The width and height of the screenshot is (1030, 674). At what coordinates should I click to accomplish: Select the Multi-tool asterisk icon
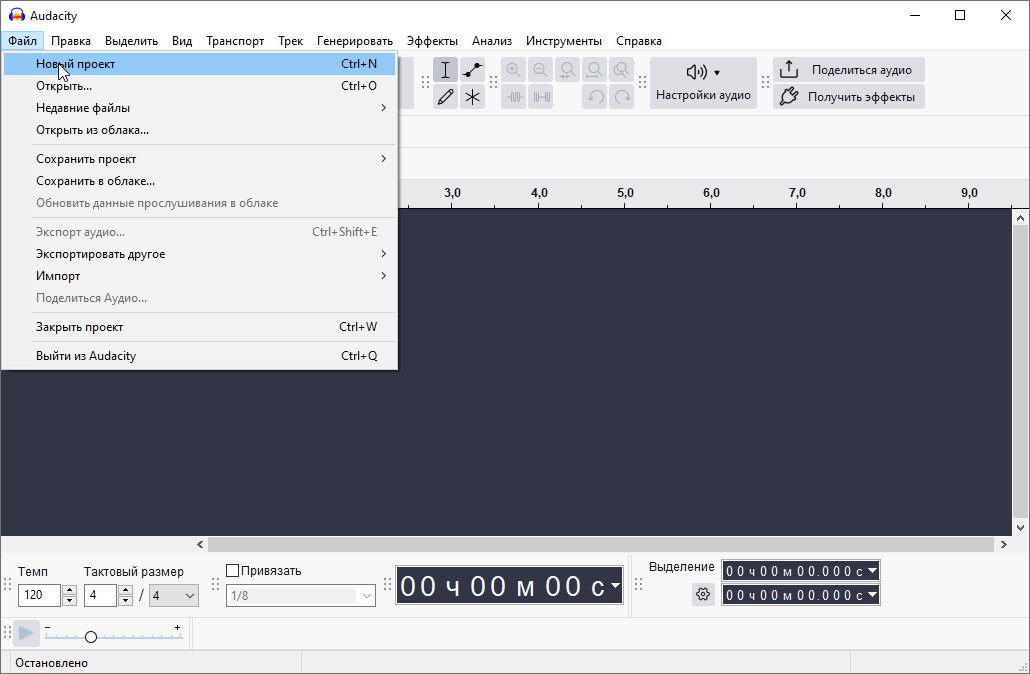click(x=472, y=97)
